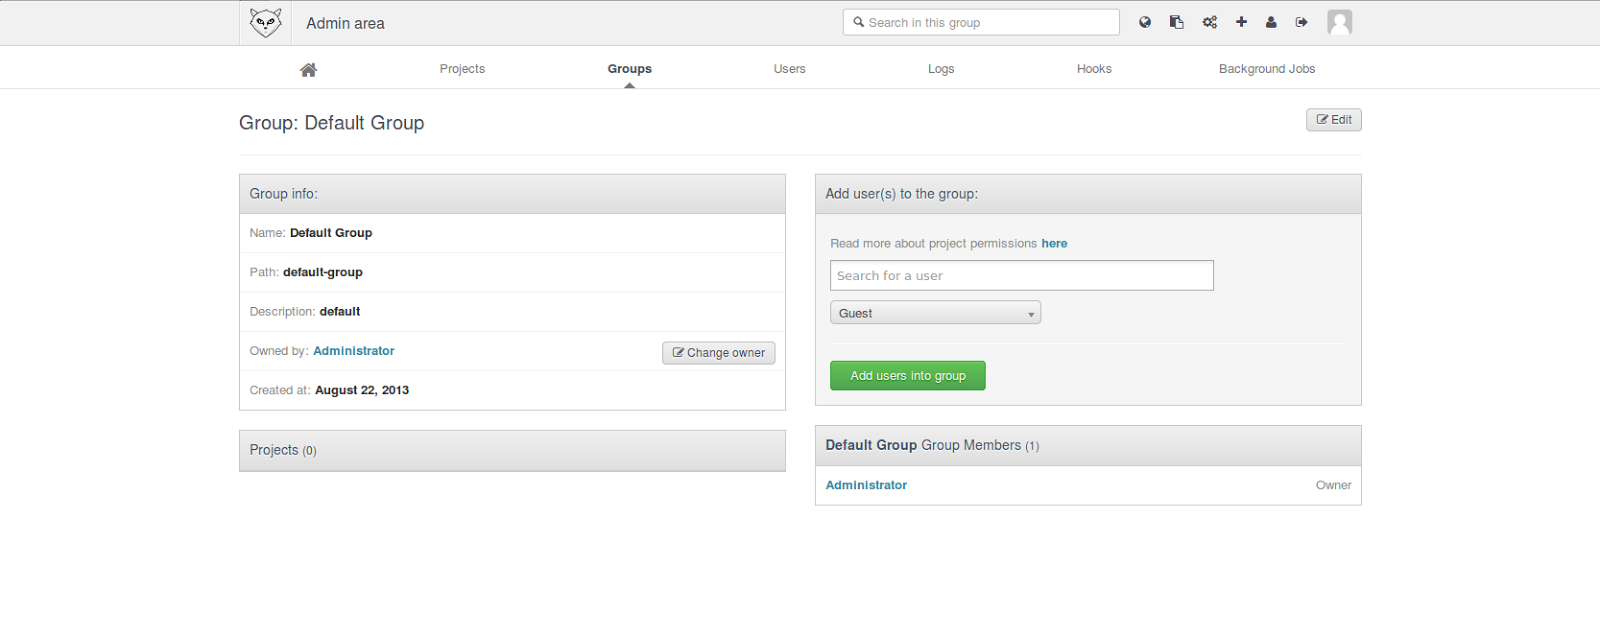Open admin area gears icon
This screenshot has height=637, width=1600.
[1209, 22]
